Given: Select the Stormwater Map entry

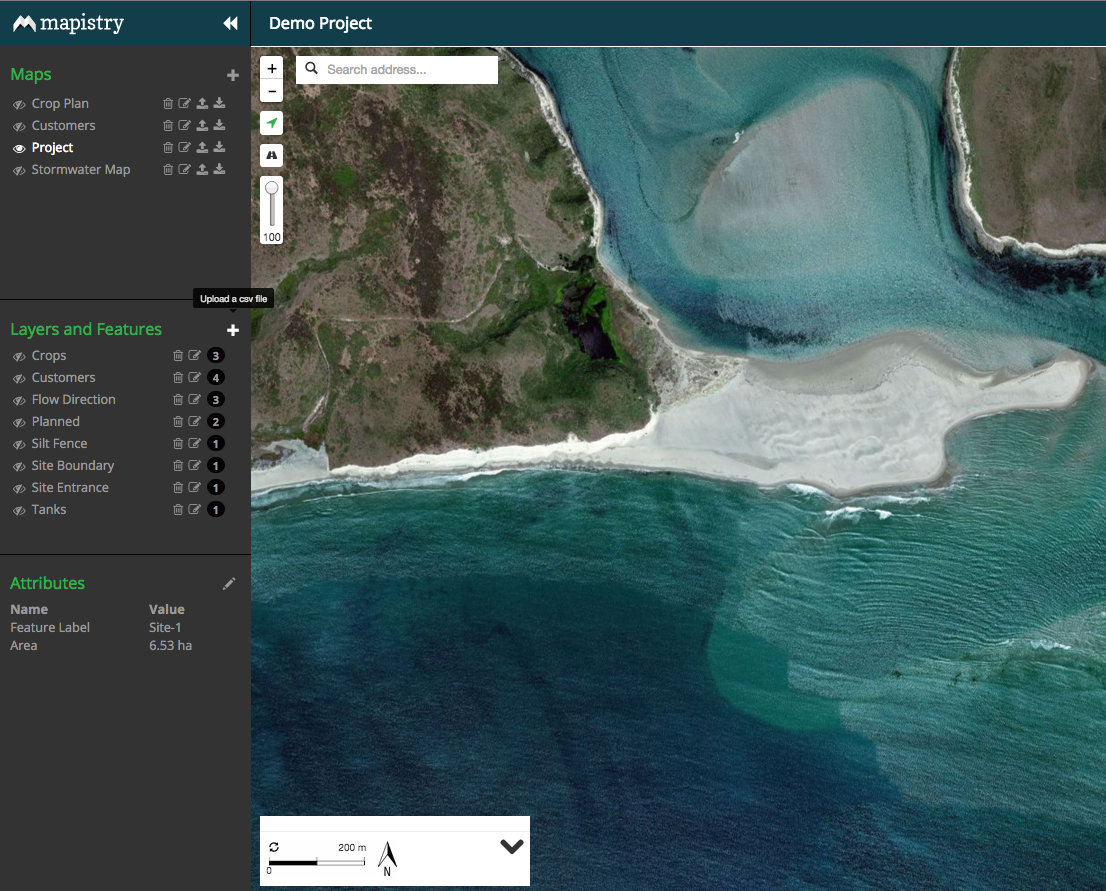Looking at the screenshot, I should (80, 170).
